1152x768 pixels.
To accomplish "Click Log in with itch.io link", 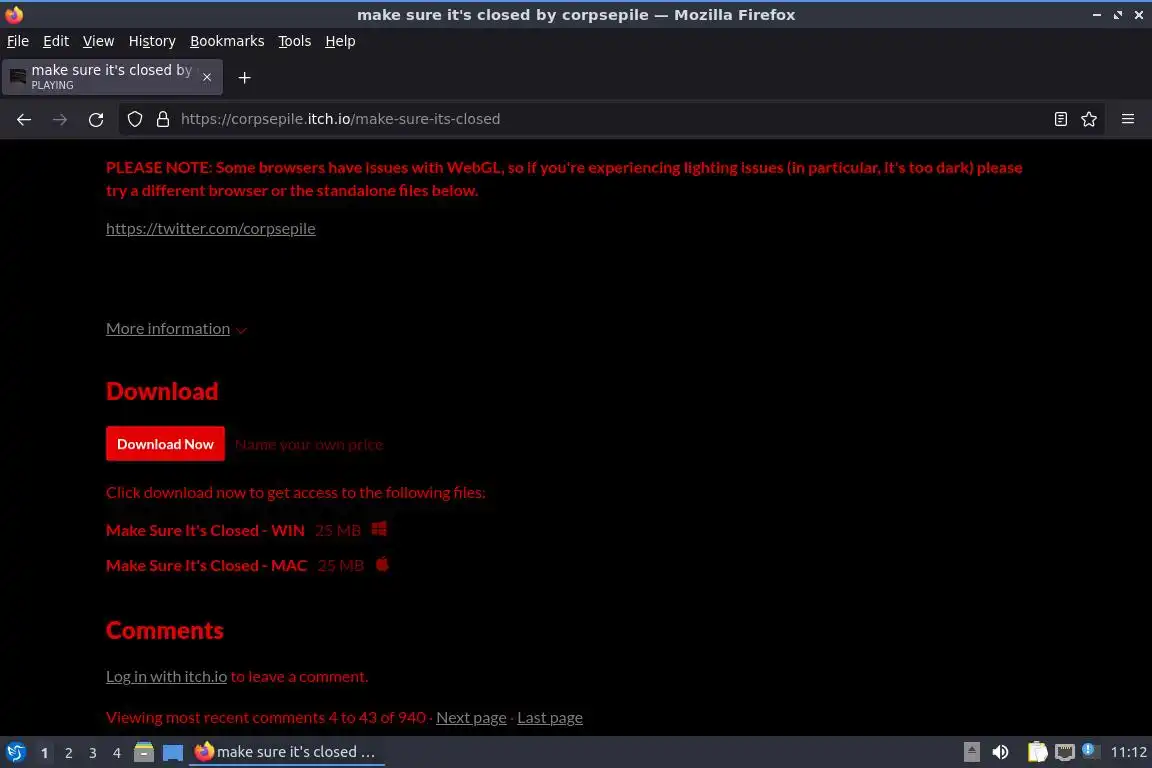I will point(167,677).
